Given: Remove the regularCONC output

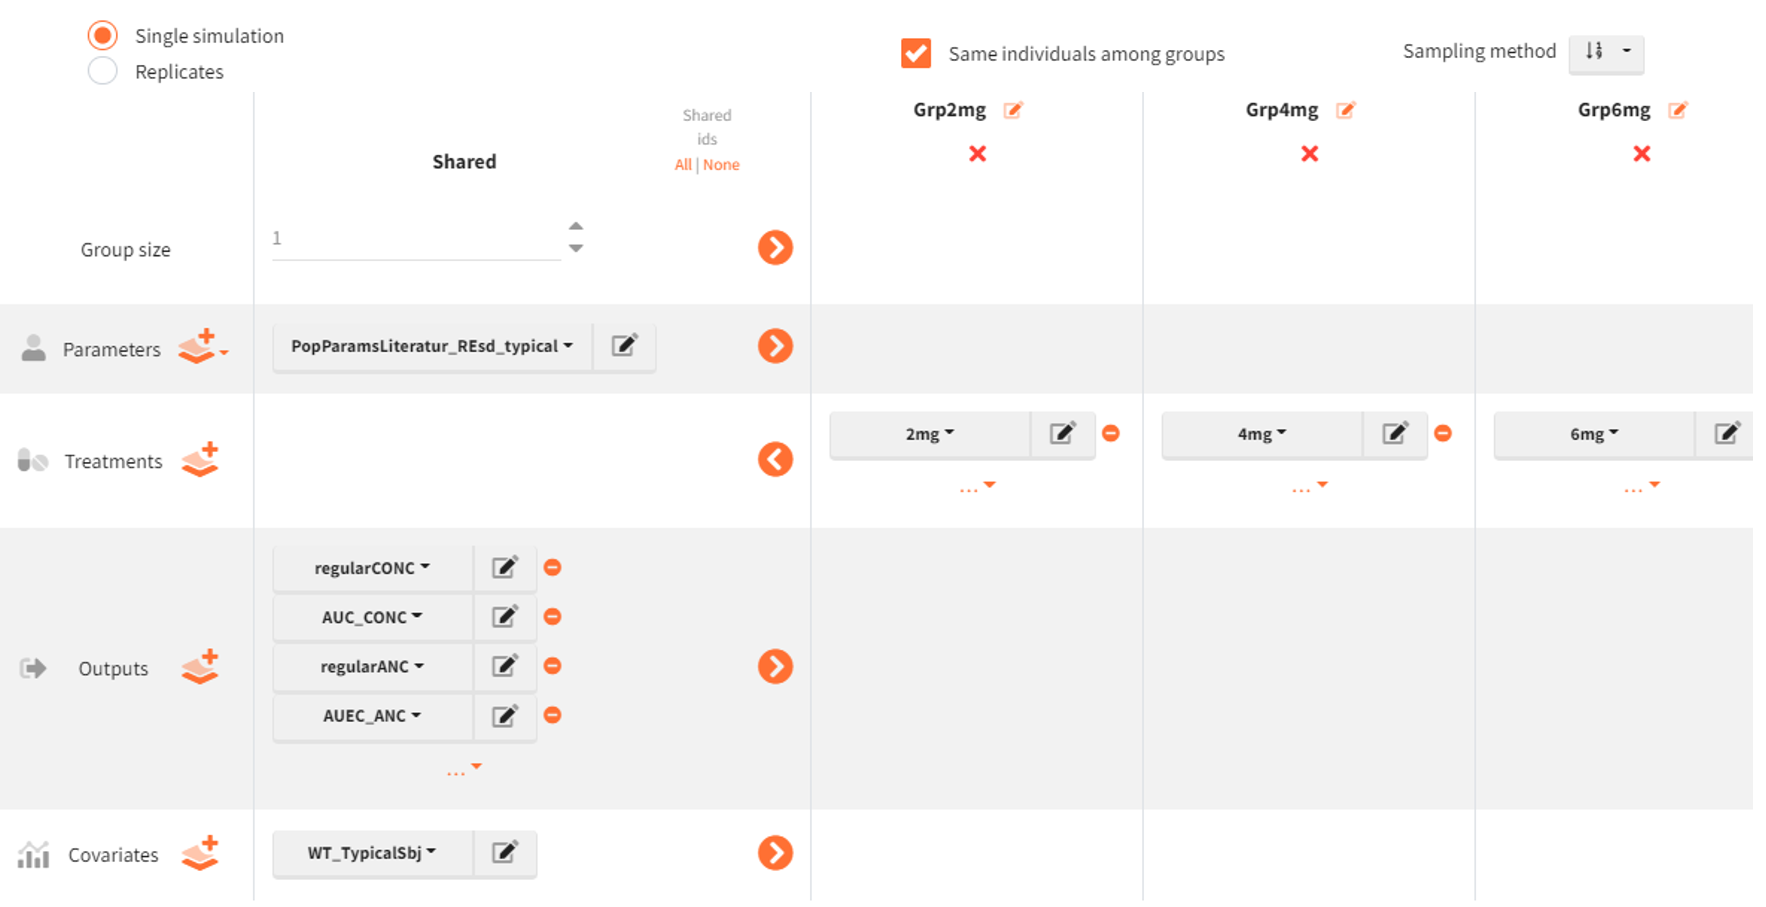Looking at the screenshot, I should tap(552, 568).
